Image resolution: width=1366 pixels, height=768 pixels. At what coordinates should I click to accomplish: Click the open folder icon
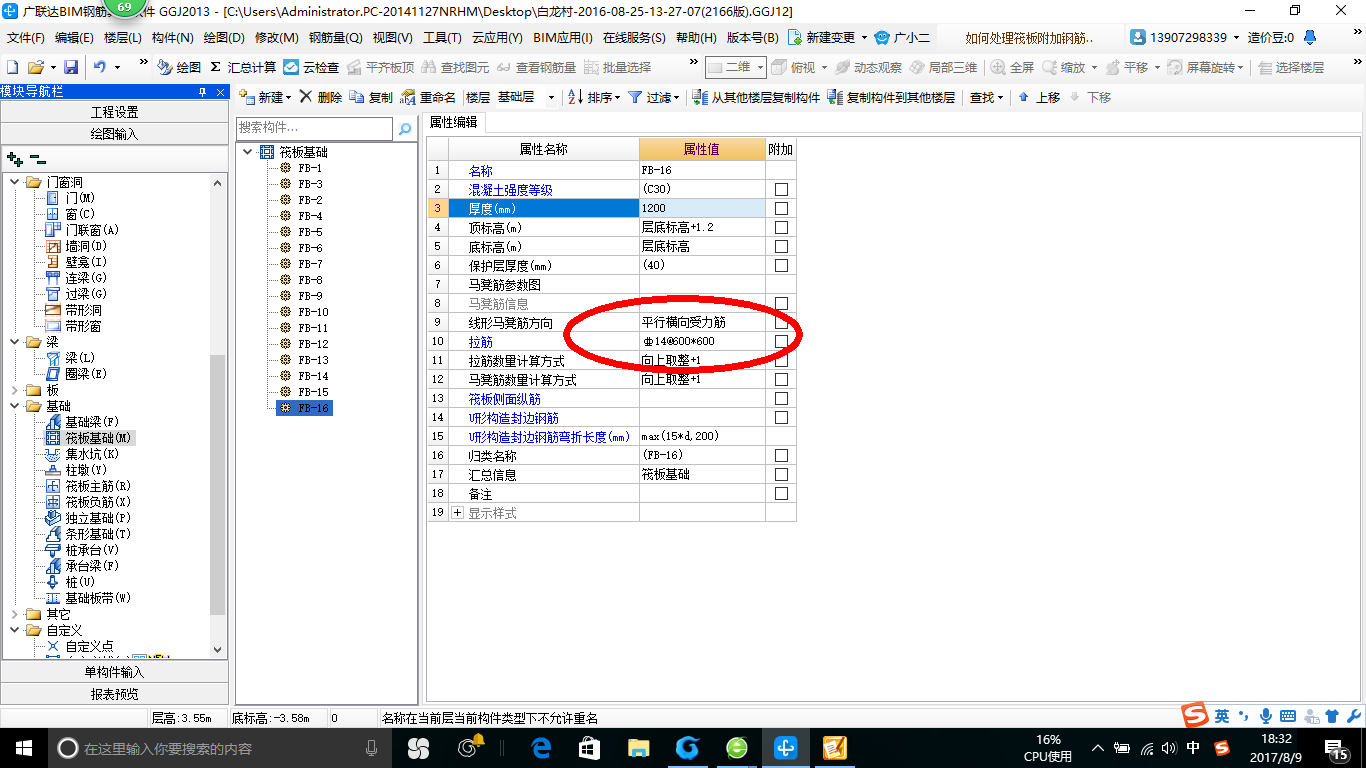click(36, 67)
